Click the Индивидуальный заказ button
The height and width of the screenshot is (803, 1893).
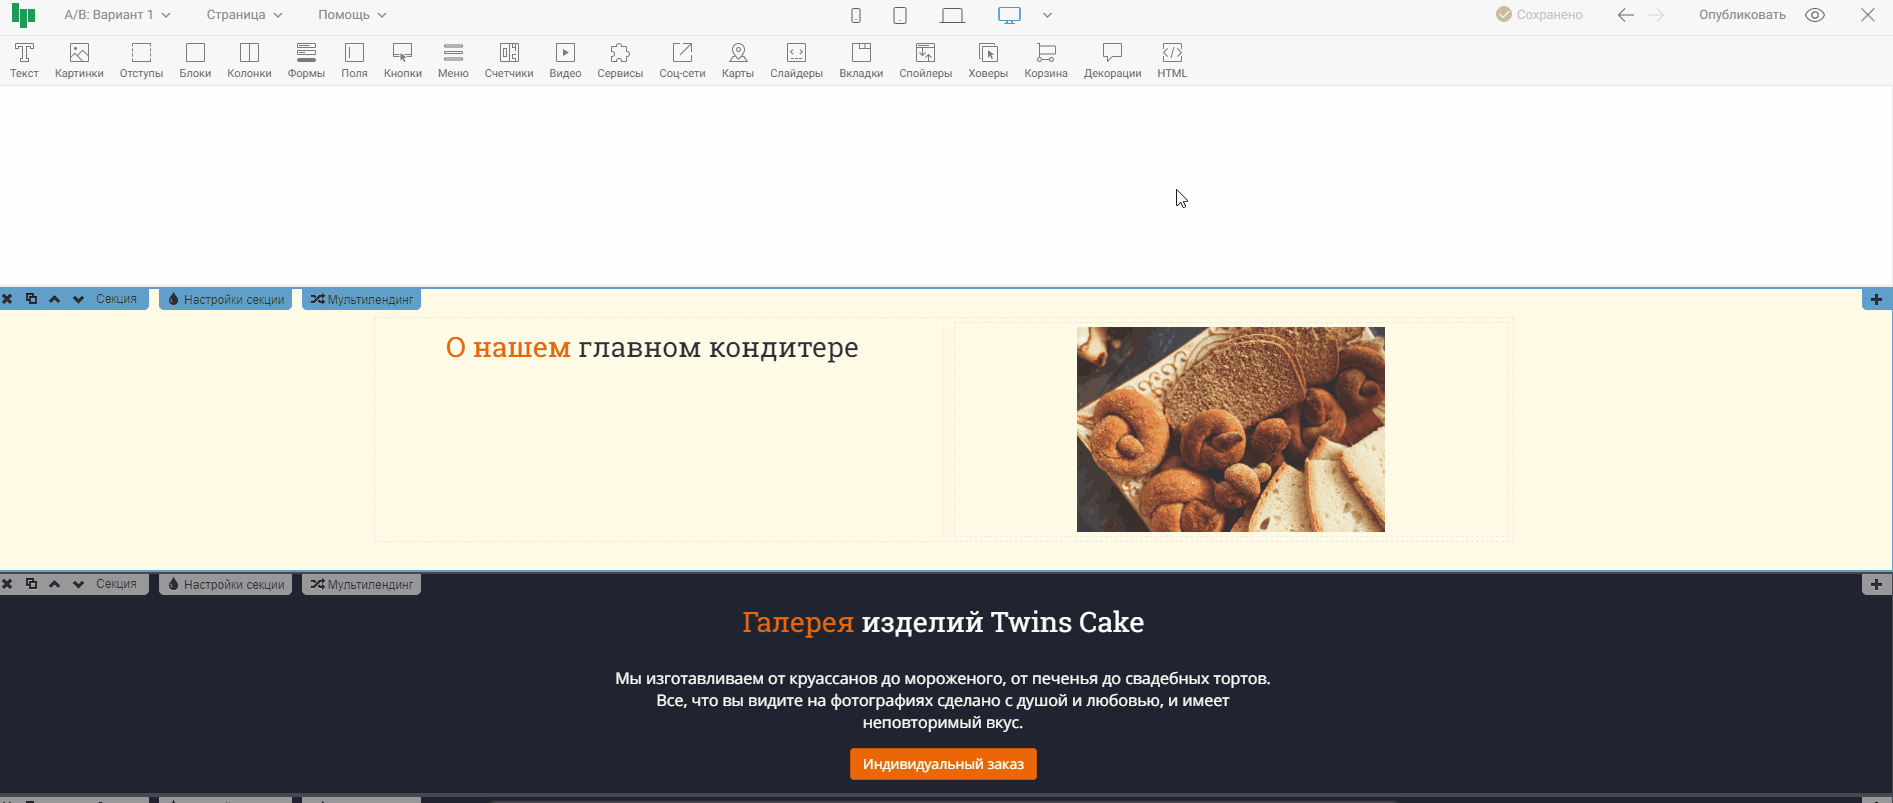click(x=943, y=764)
